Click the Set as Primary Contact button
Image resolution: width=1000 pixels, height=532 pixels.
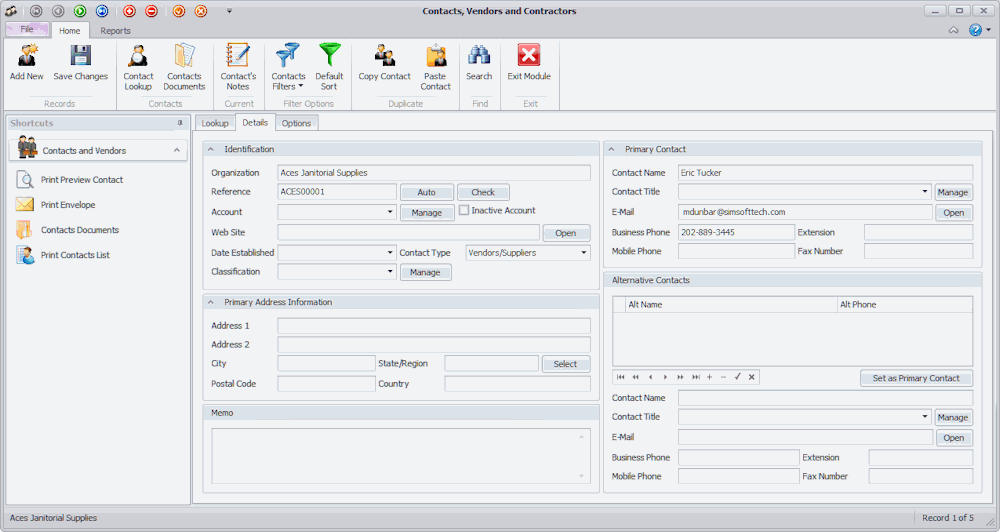point(915,378)
